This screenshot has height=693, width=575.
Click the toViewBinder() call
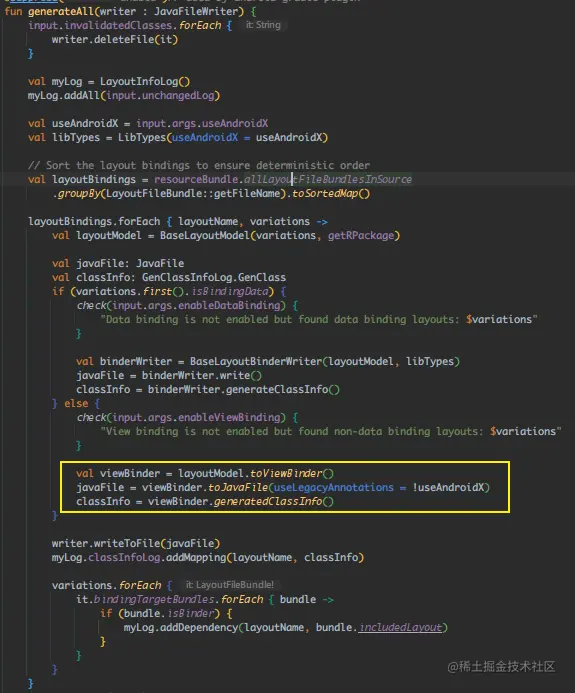pyautogui.click(x=292, y=474)
